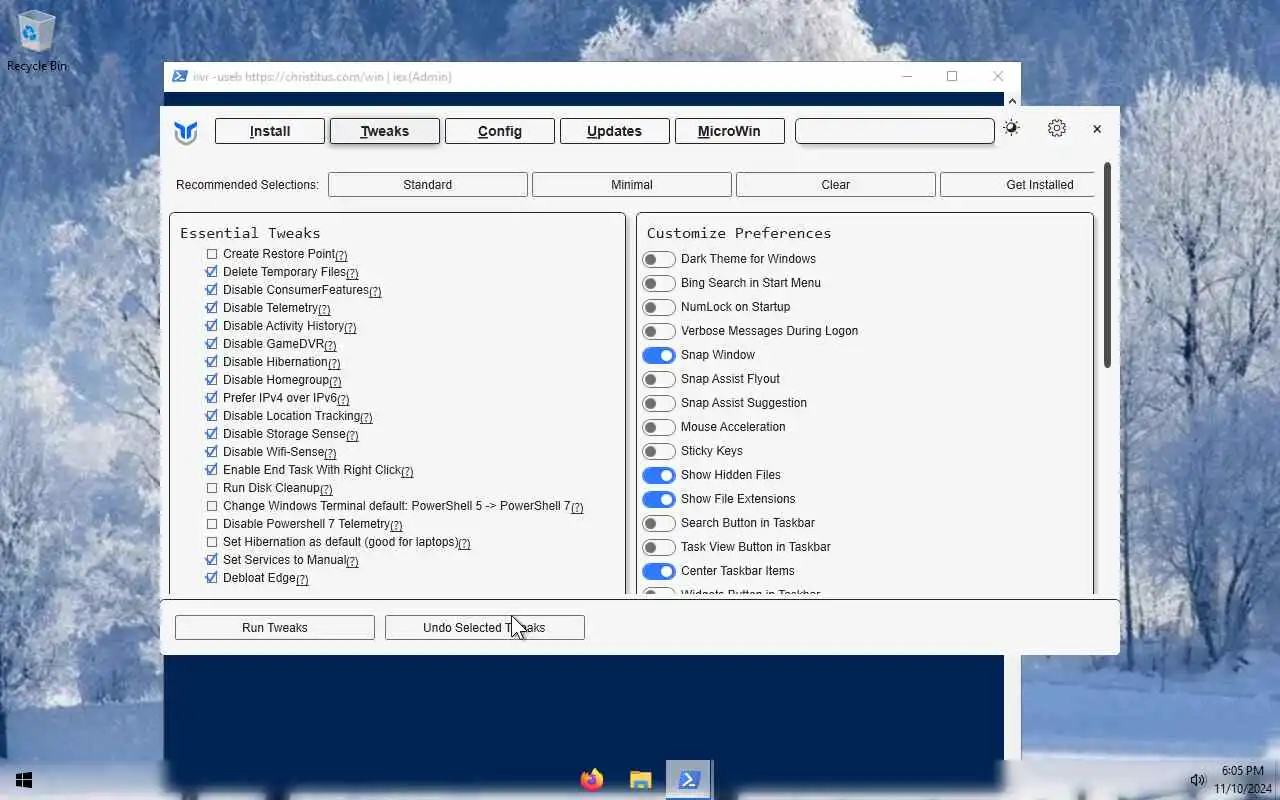Viewport: 1280px width, 800px height.
Task: Enable Snap Assist Flyout toggle
Action: (x=659, y=379)
